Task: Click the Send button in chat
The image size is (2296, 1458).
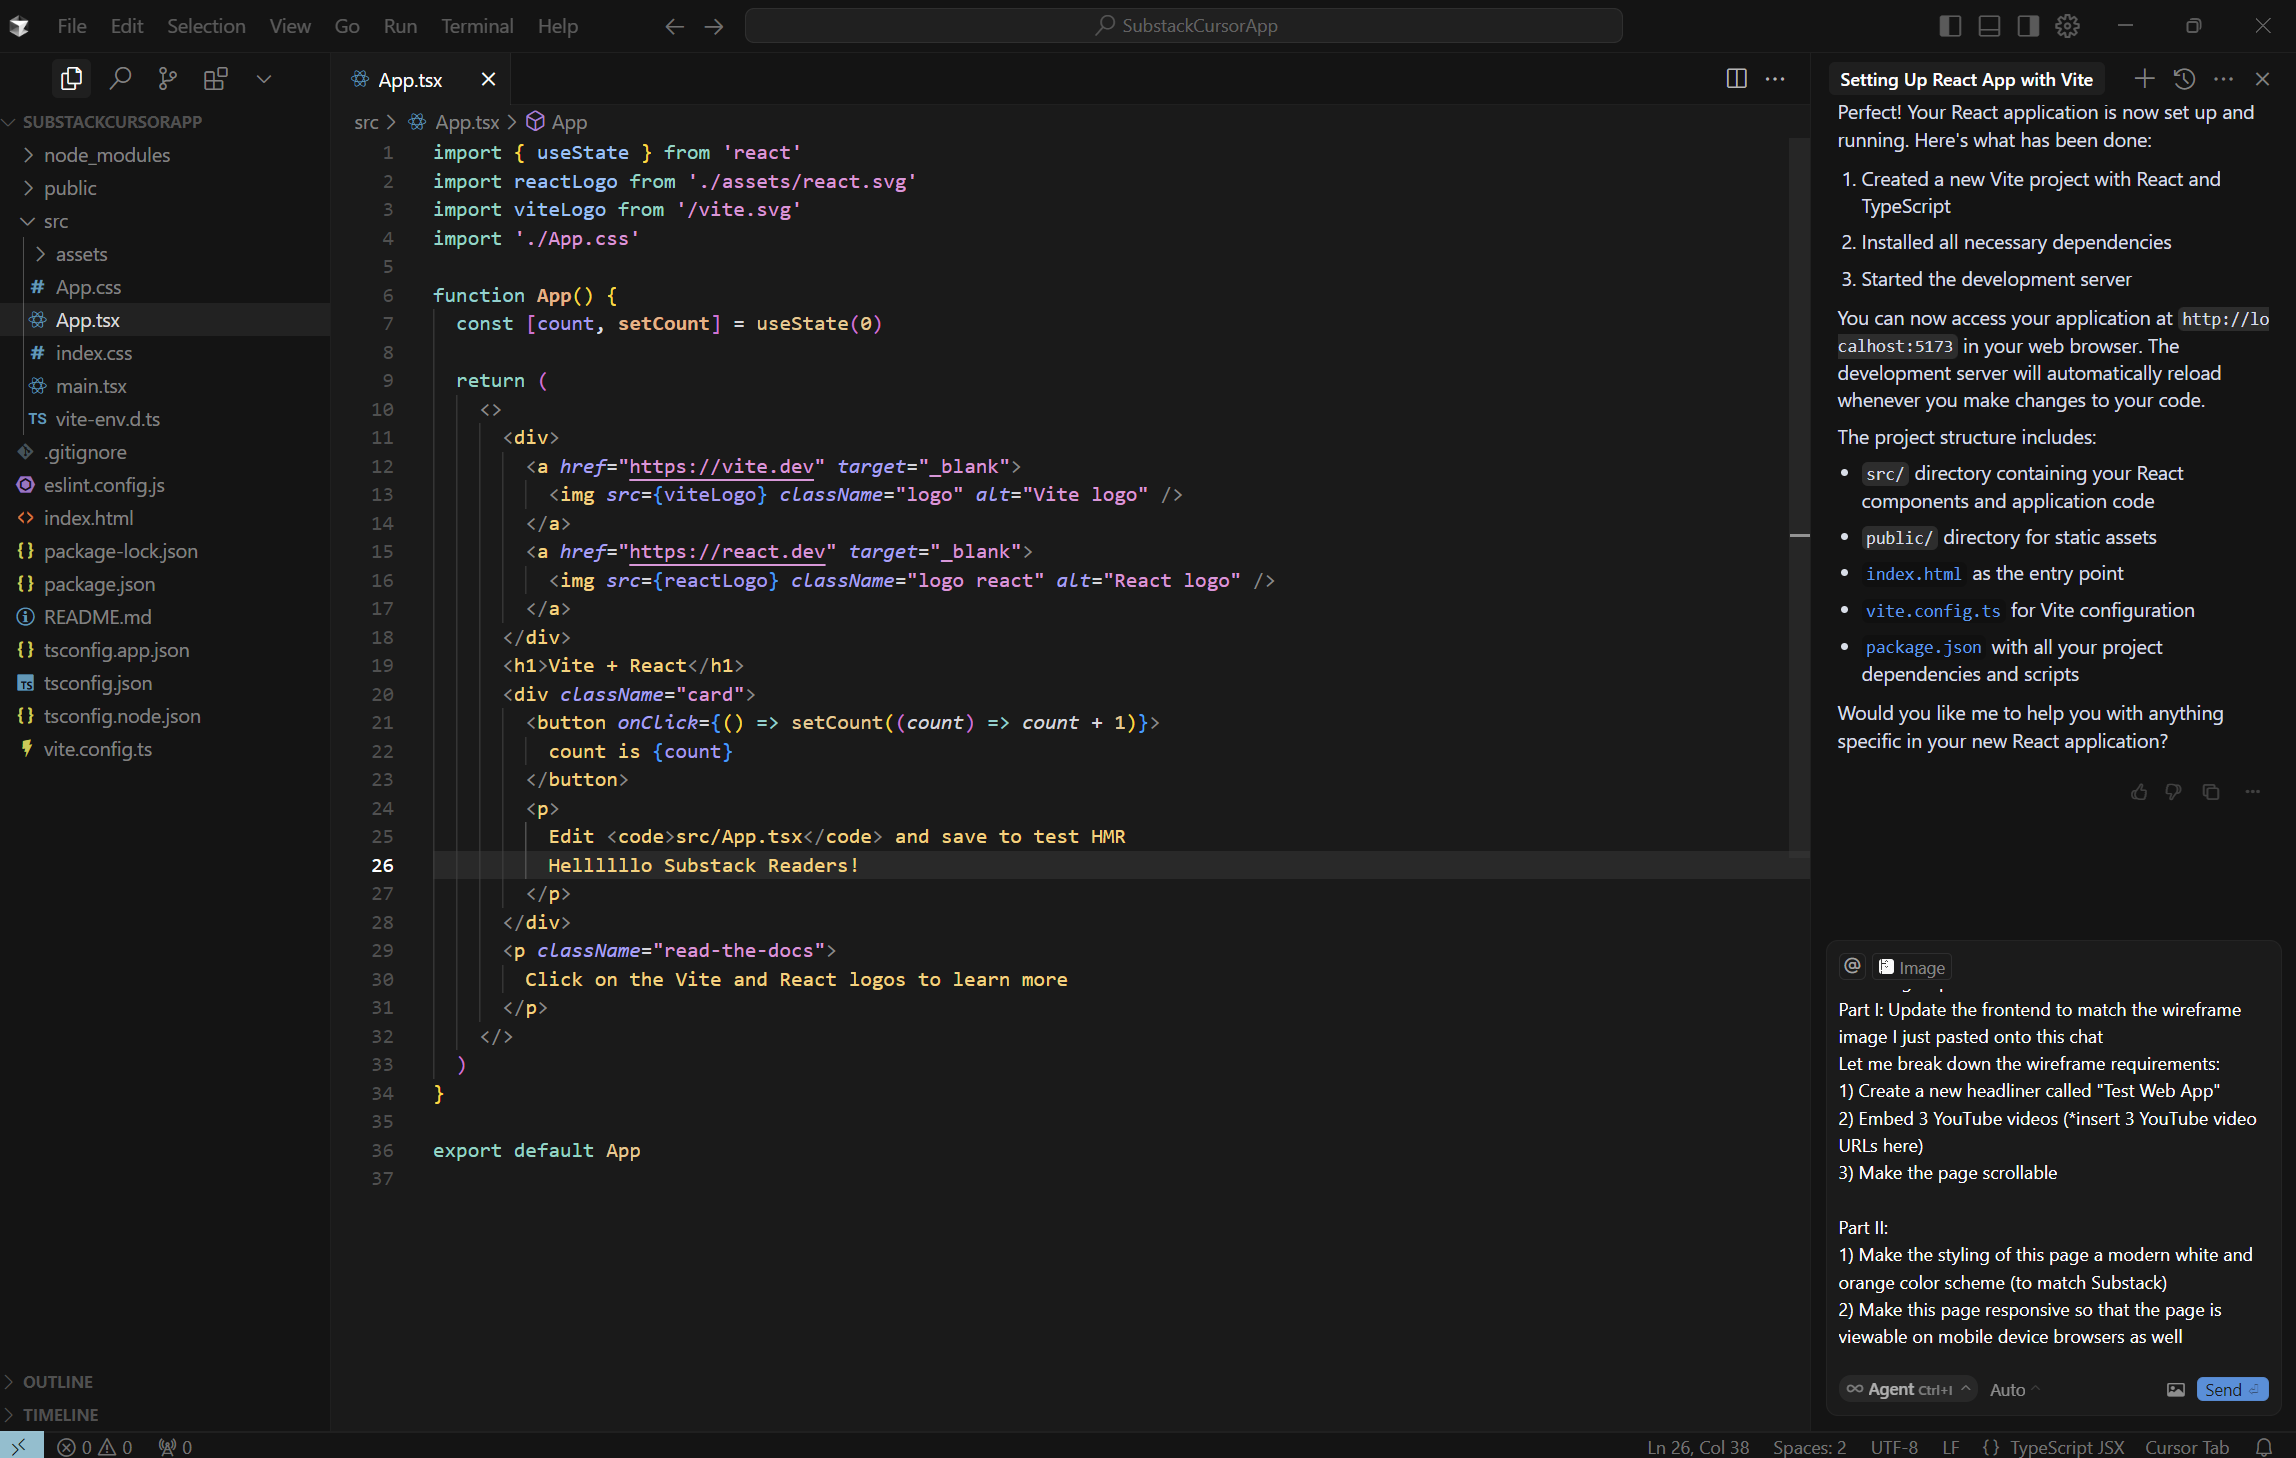Action: [2231, 1389]
